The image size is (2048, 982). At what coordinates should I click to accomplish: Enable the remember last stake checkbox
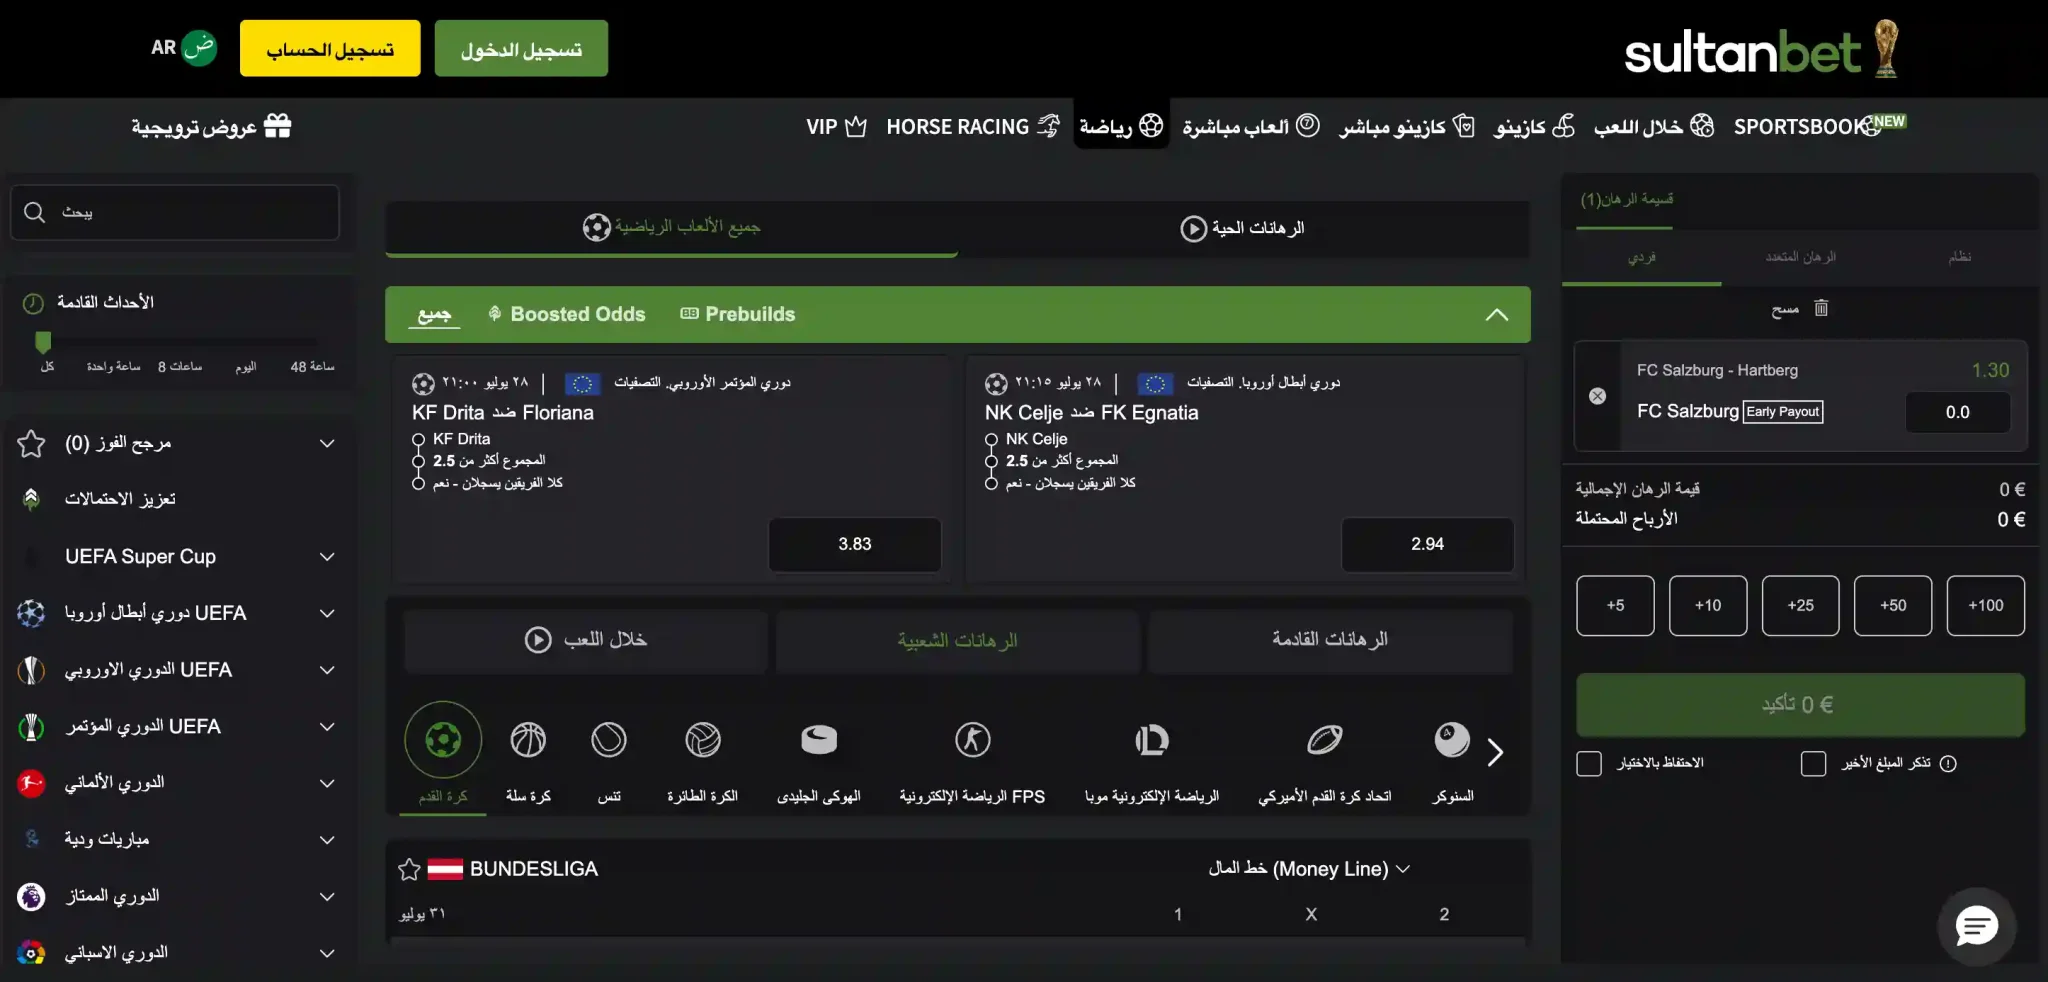point(1813,764)
